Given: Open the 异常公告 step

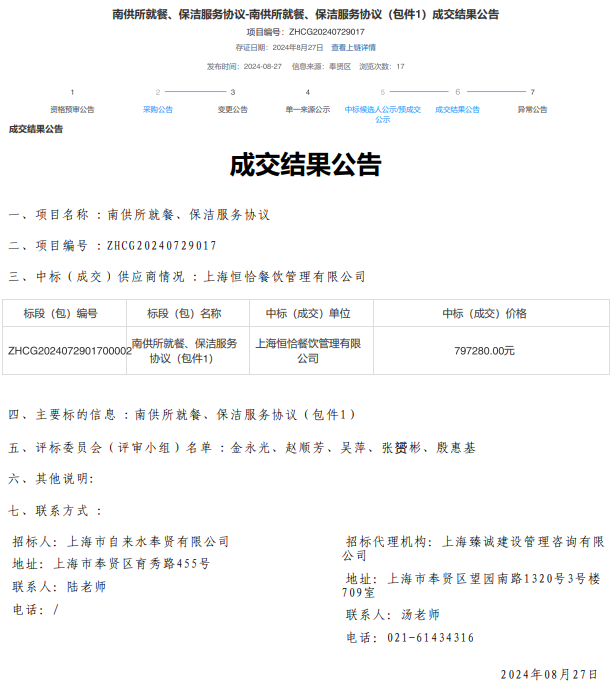Looking at the screenshot, I should (532, 109).
